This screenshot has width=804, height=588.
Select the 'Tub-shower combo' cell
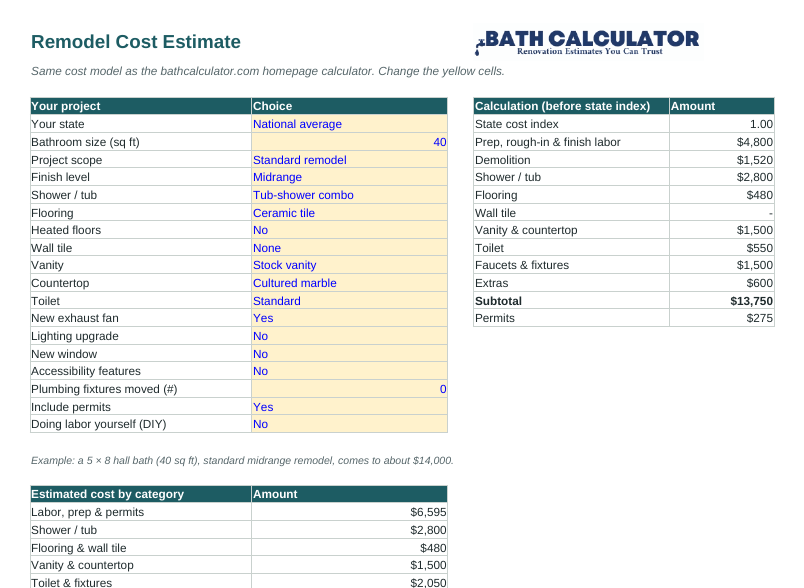[349, 195]
